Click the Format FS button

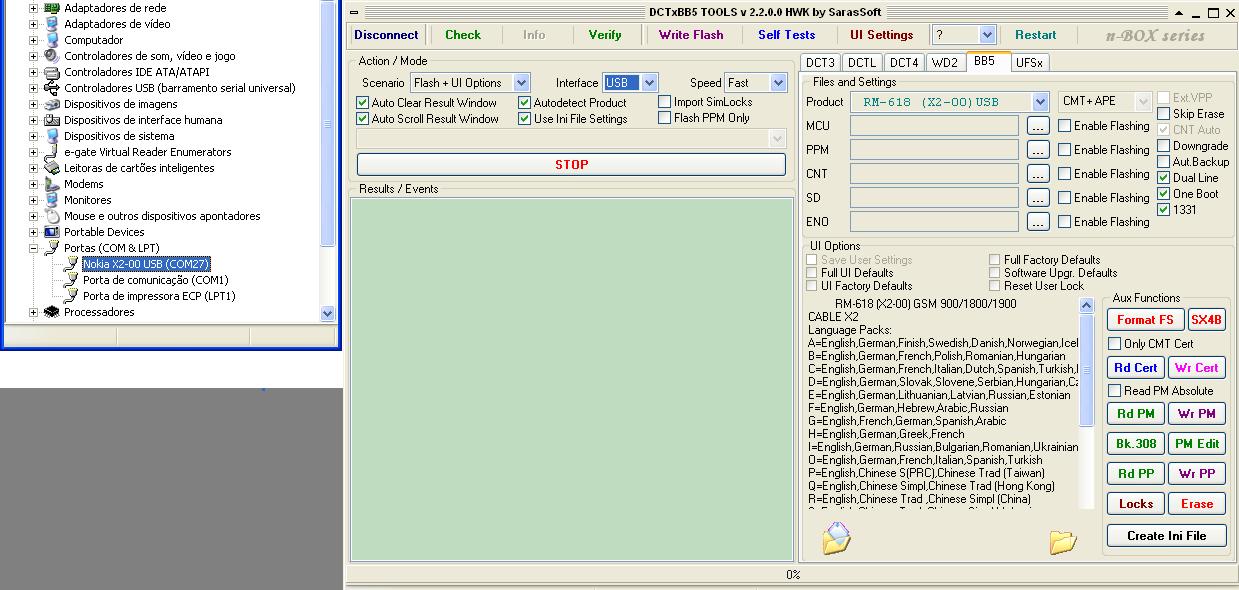click(x=1145, y=320)
